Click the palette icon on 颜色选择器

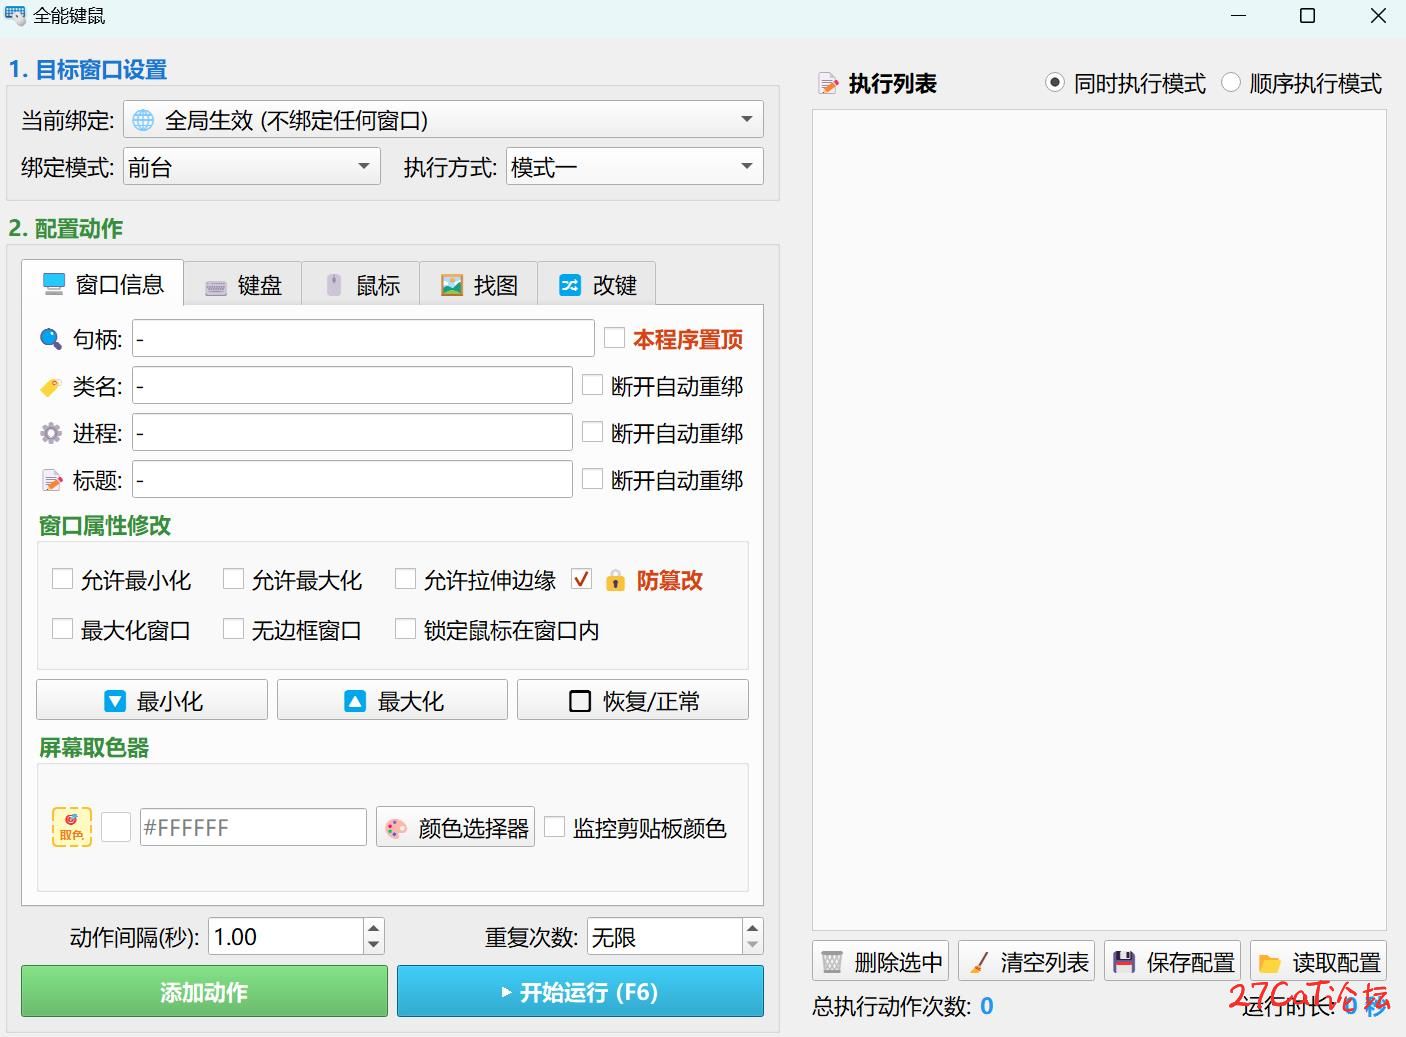396,828
